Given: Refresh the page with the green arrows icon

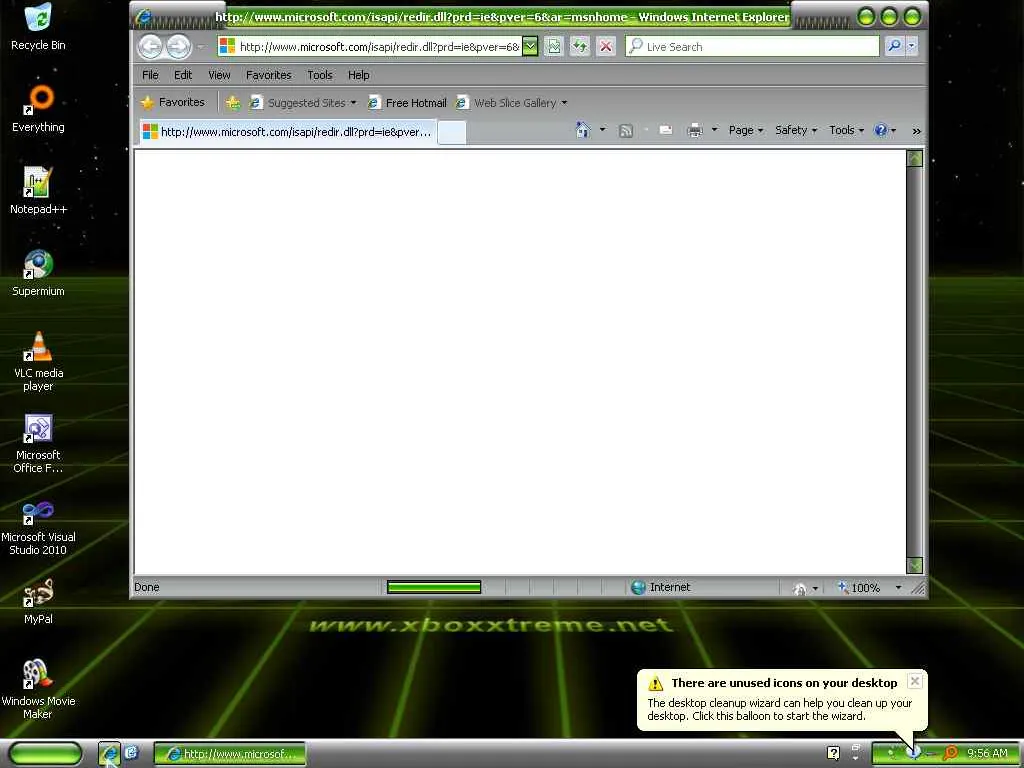Looking at the screenshot, I should pyautogui.click(x=580, y=46).
